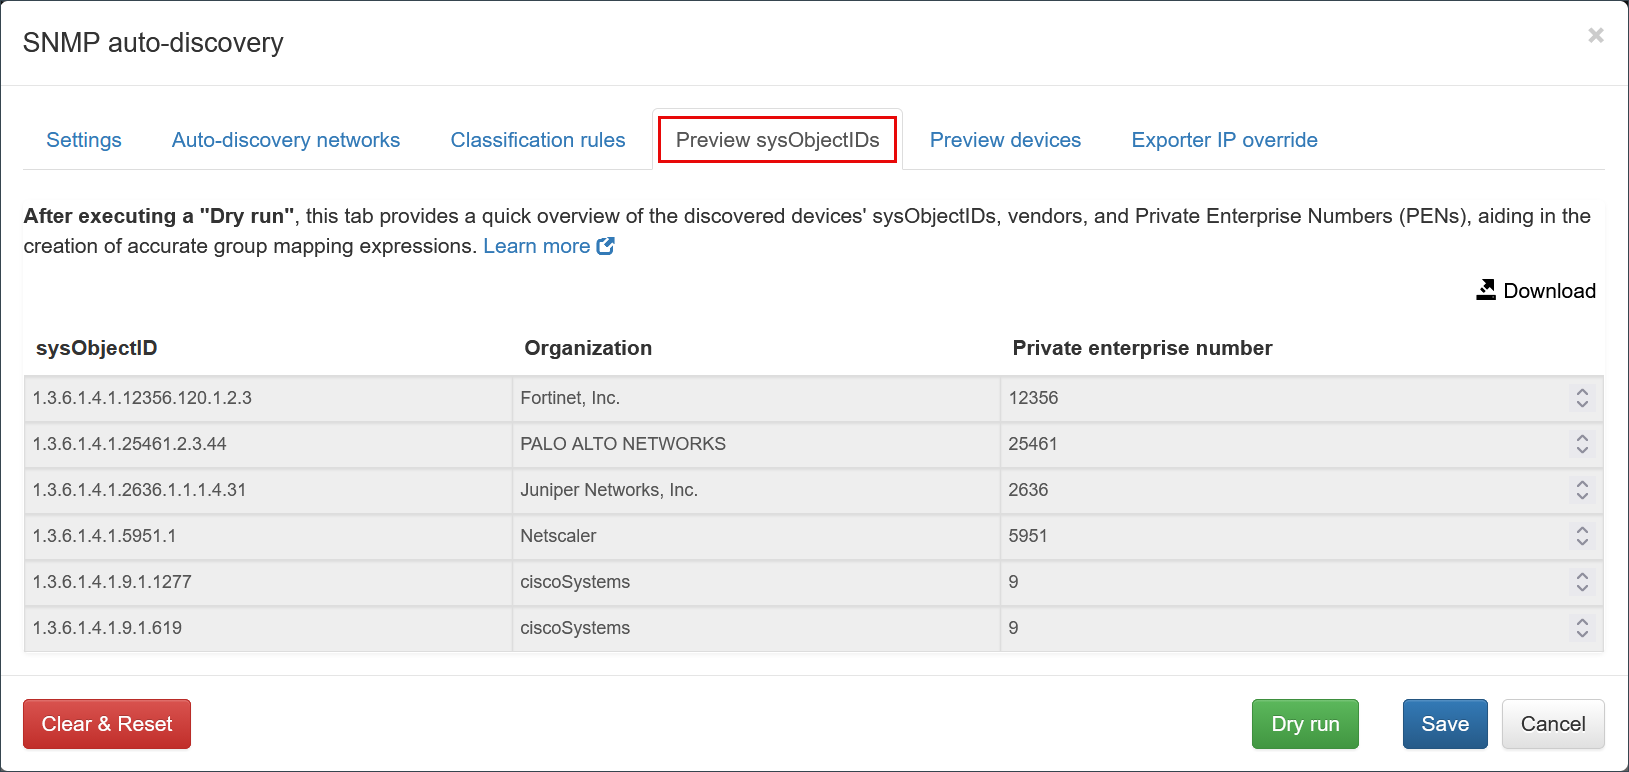Viewport: 1629px width, 772px height.
Task: Click the external link icon beside Learn more
Action: (x=605, y=246)
